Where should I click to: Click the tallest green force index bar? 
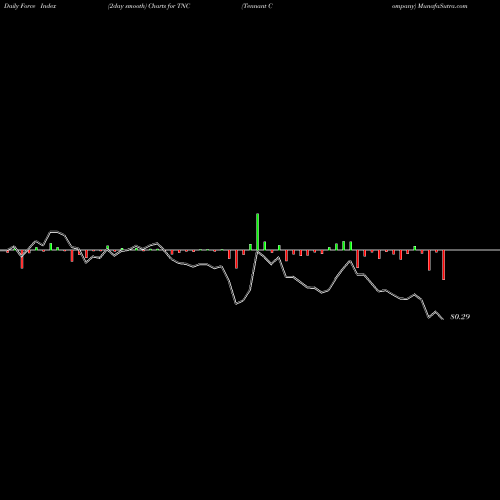point(257,232)
